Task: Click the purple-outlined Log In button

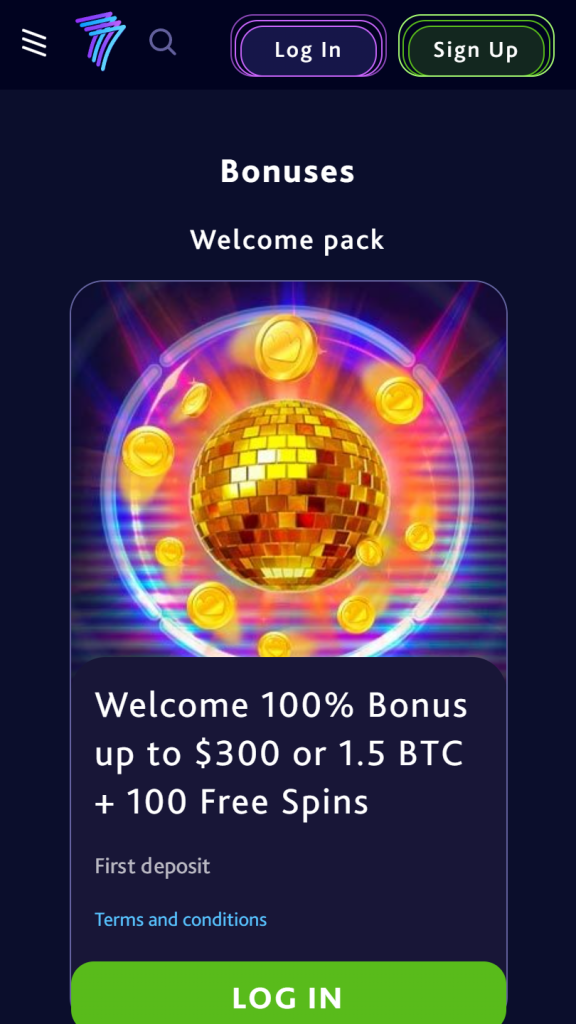Action: click(x=308, y=50)
